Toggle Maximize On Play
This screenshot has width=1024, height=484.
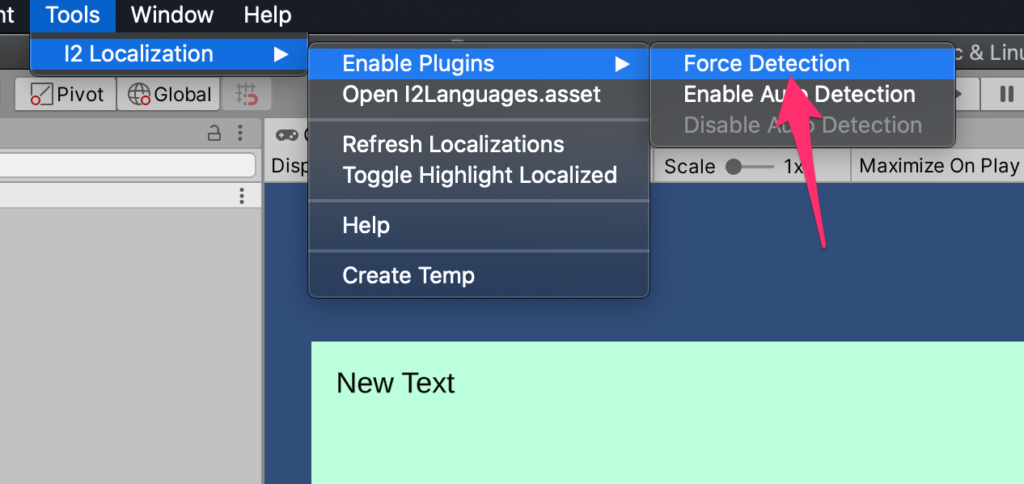coord(938,166)
